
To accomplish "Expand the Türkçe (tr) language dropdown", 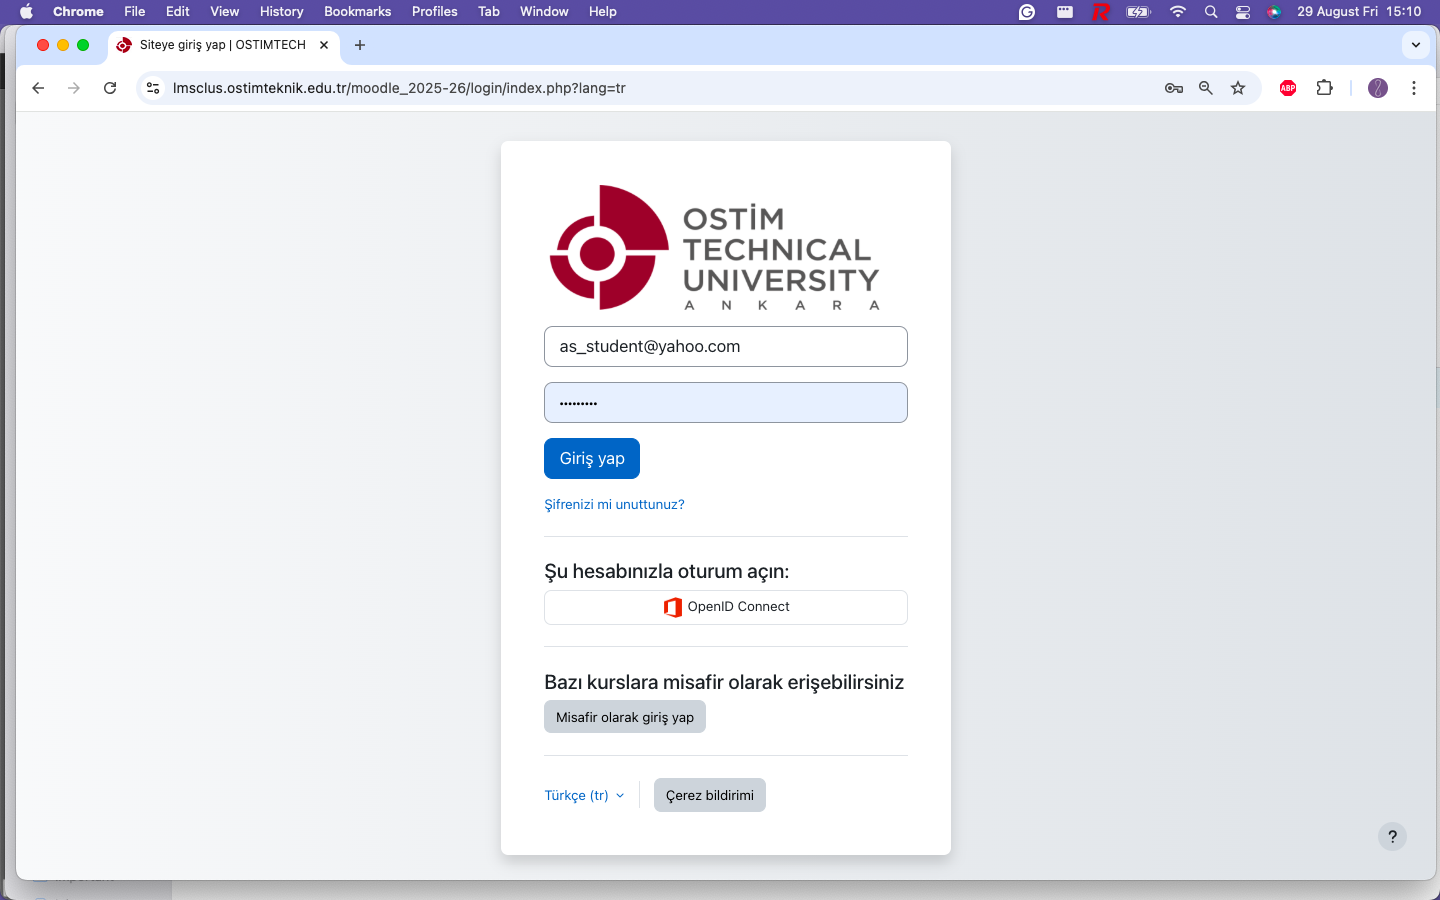I will click(x=584, y=795).
